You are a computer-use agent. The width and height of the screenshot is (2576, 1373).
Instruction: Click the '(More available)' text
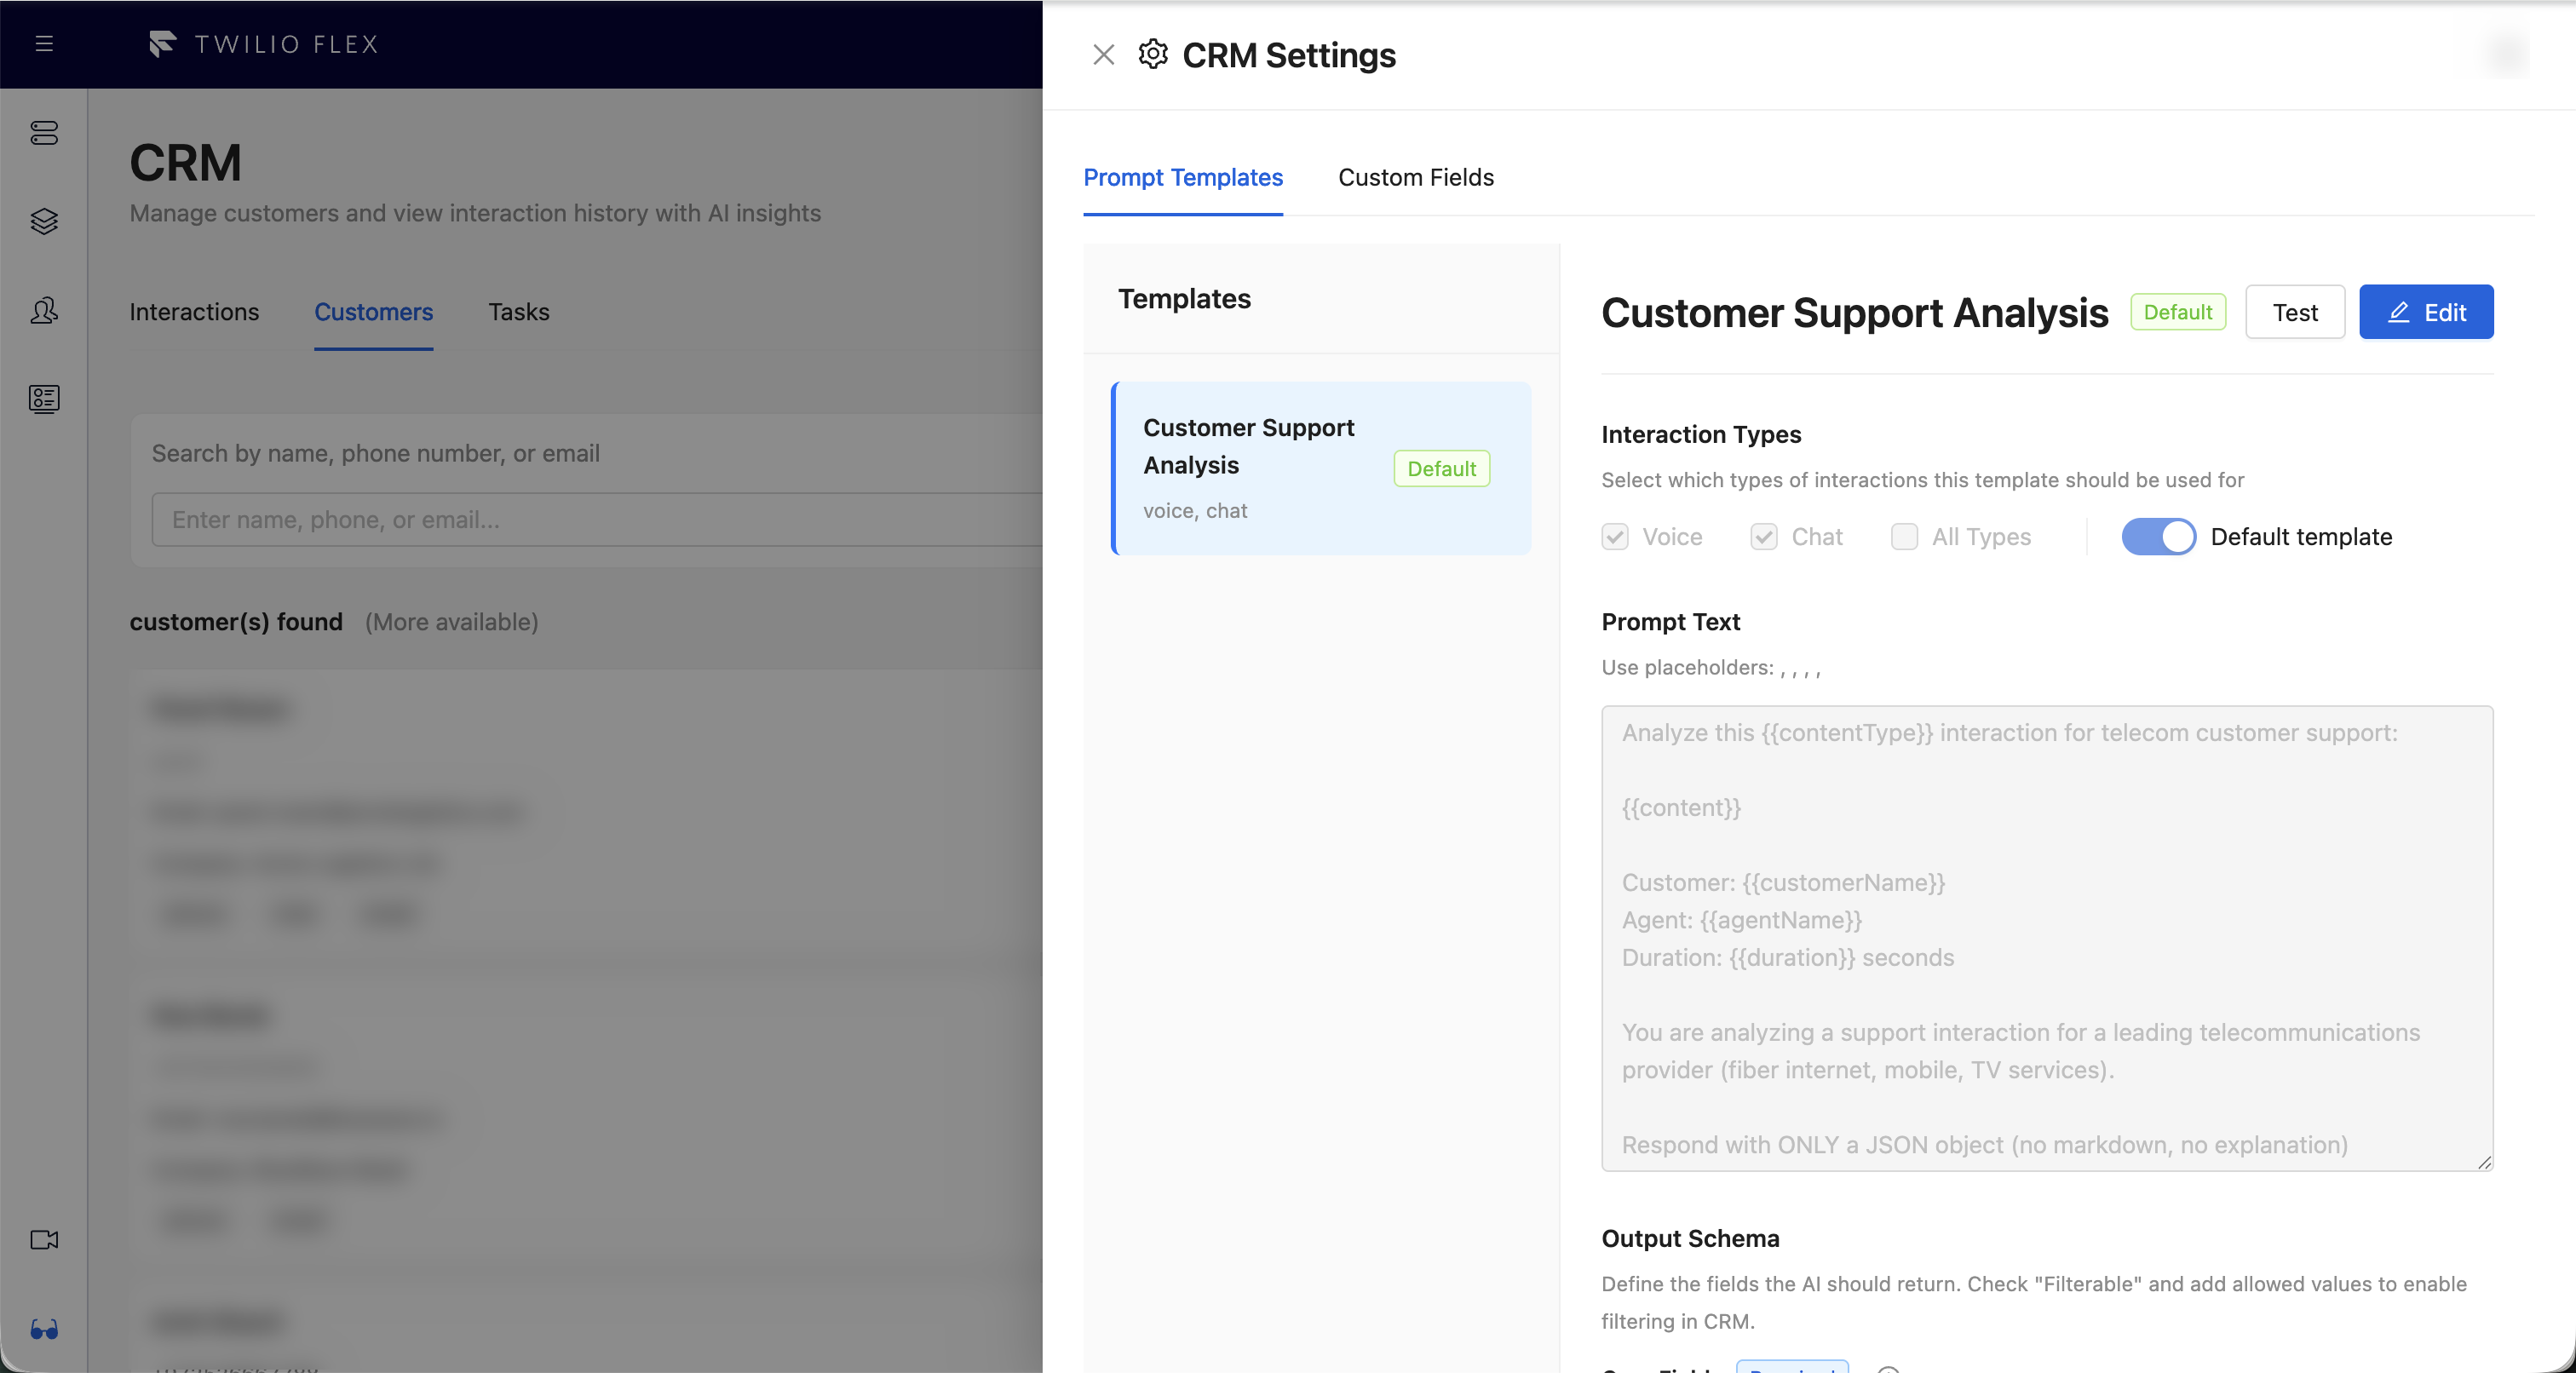452,622
